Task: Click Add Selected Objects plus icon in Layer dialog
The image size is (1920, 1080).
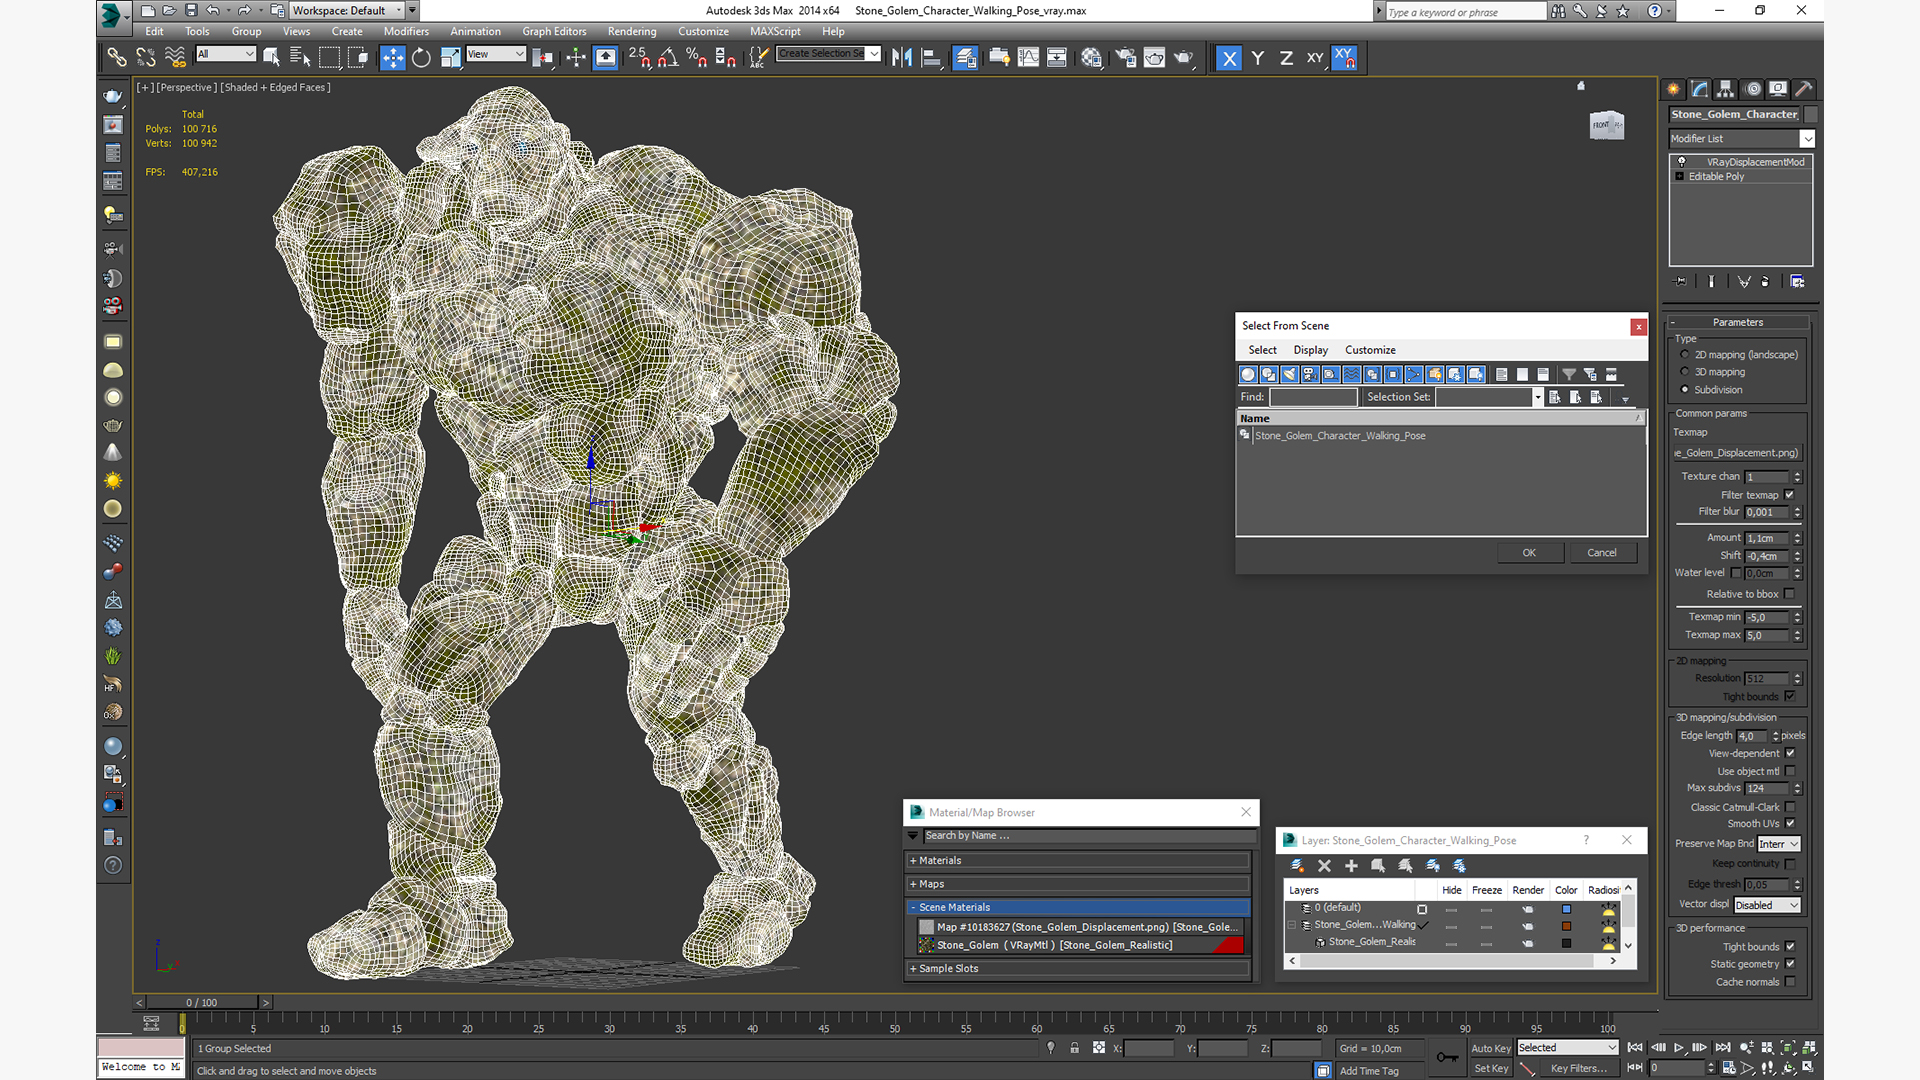Action: coord(1351,866)
